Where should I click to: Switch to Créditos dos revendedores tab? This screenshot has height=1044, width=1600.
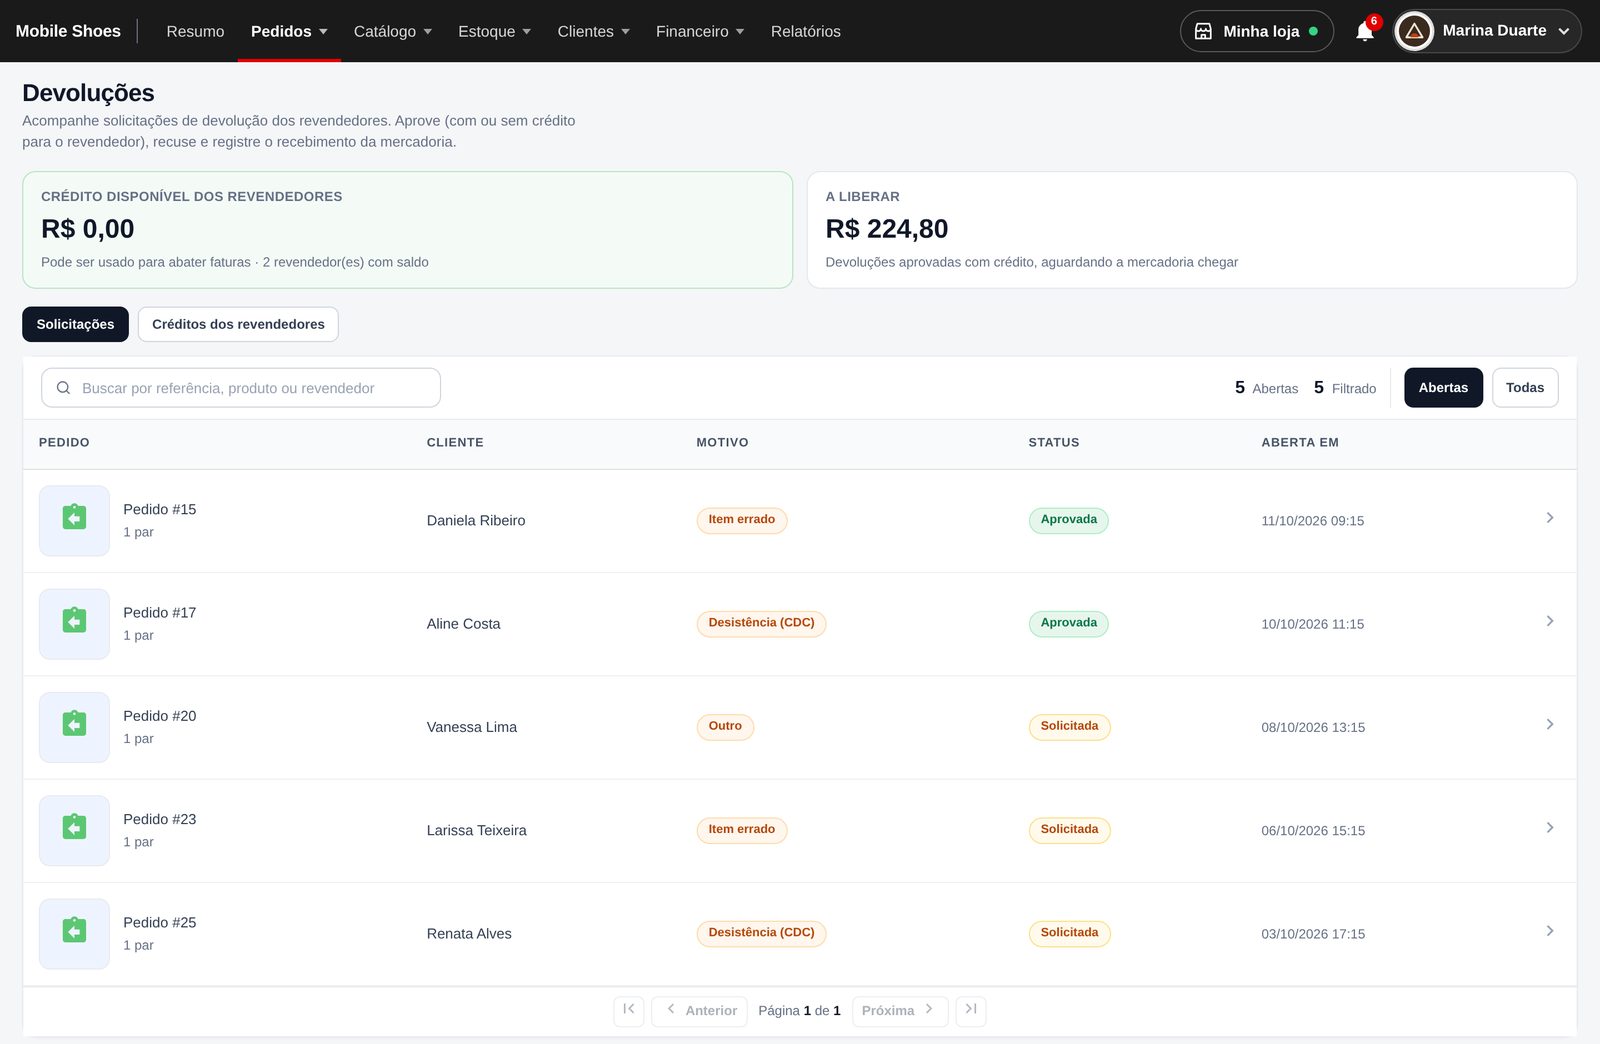point(238,324)
